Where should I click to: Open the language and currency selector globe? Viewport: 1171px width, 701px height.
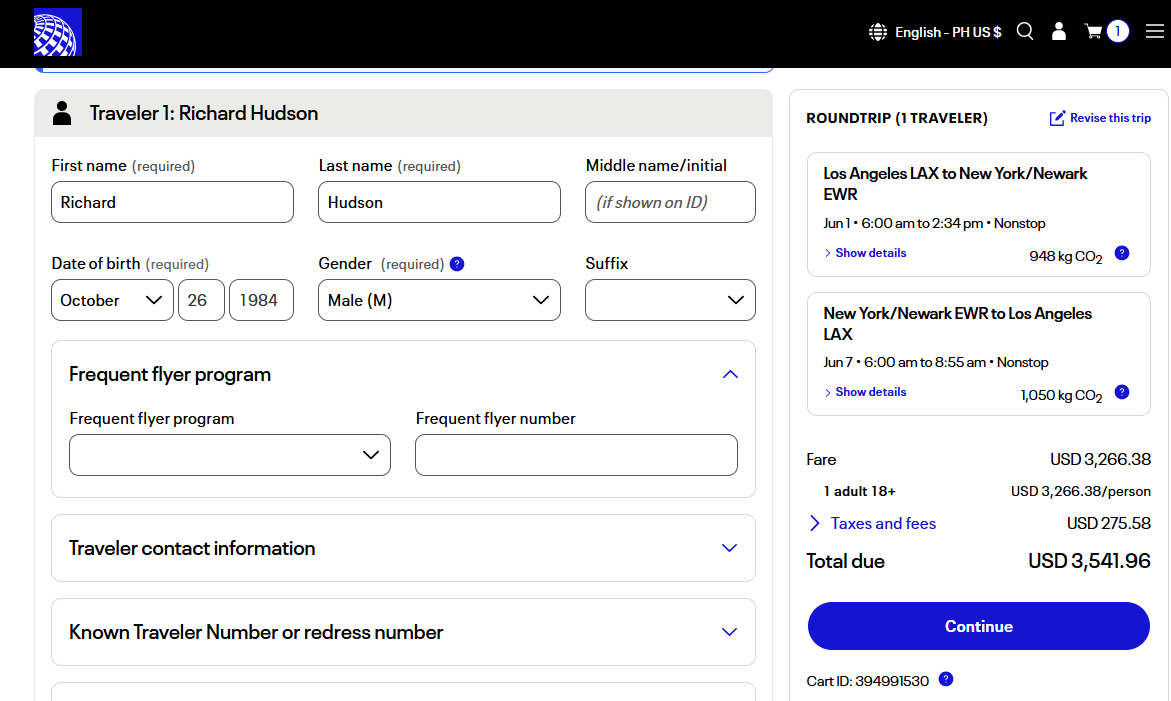878,32
